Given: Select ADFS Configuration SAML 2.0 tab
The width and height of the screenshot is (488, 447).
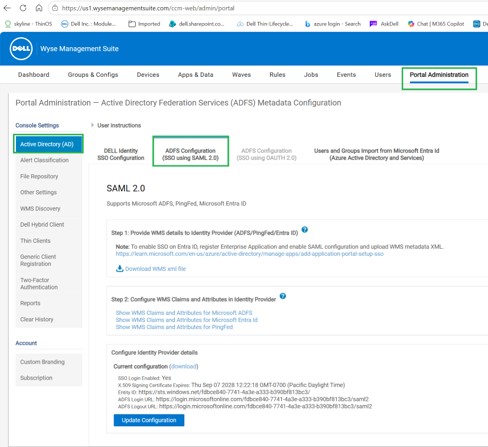Looking at the screenshot, I should click(191, 154).
